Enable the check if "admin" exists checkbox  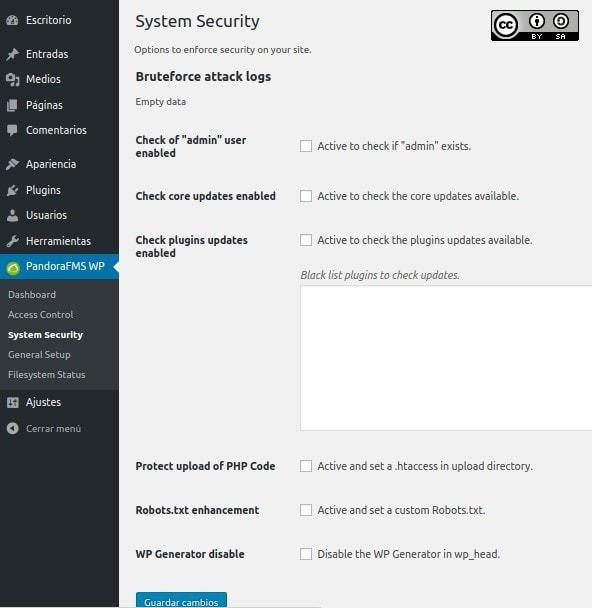pyautogui.click(x=306, y=146)
